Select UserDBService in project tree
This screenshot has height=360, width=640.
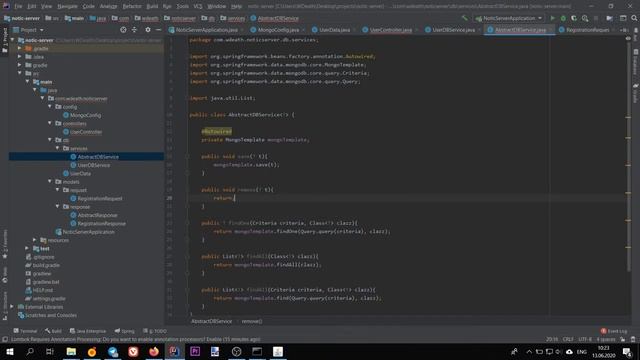coord(93,165)
